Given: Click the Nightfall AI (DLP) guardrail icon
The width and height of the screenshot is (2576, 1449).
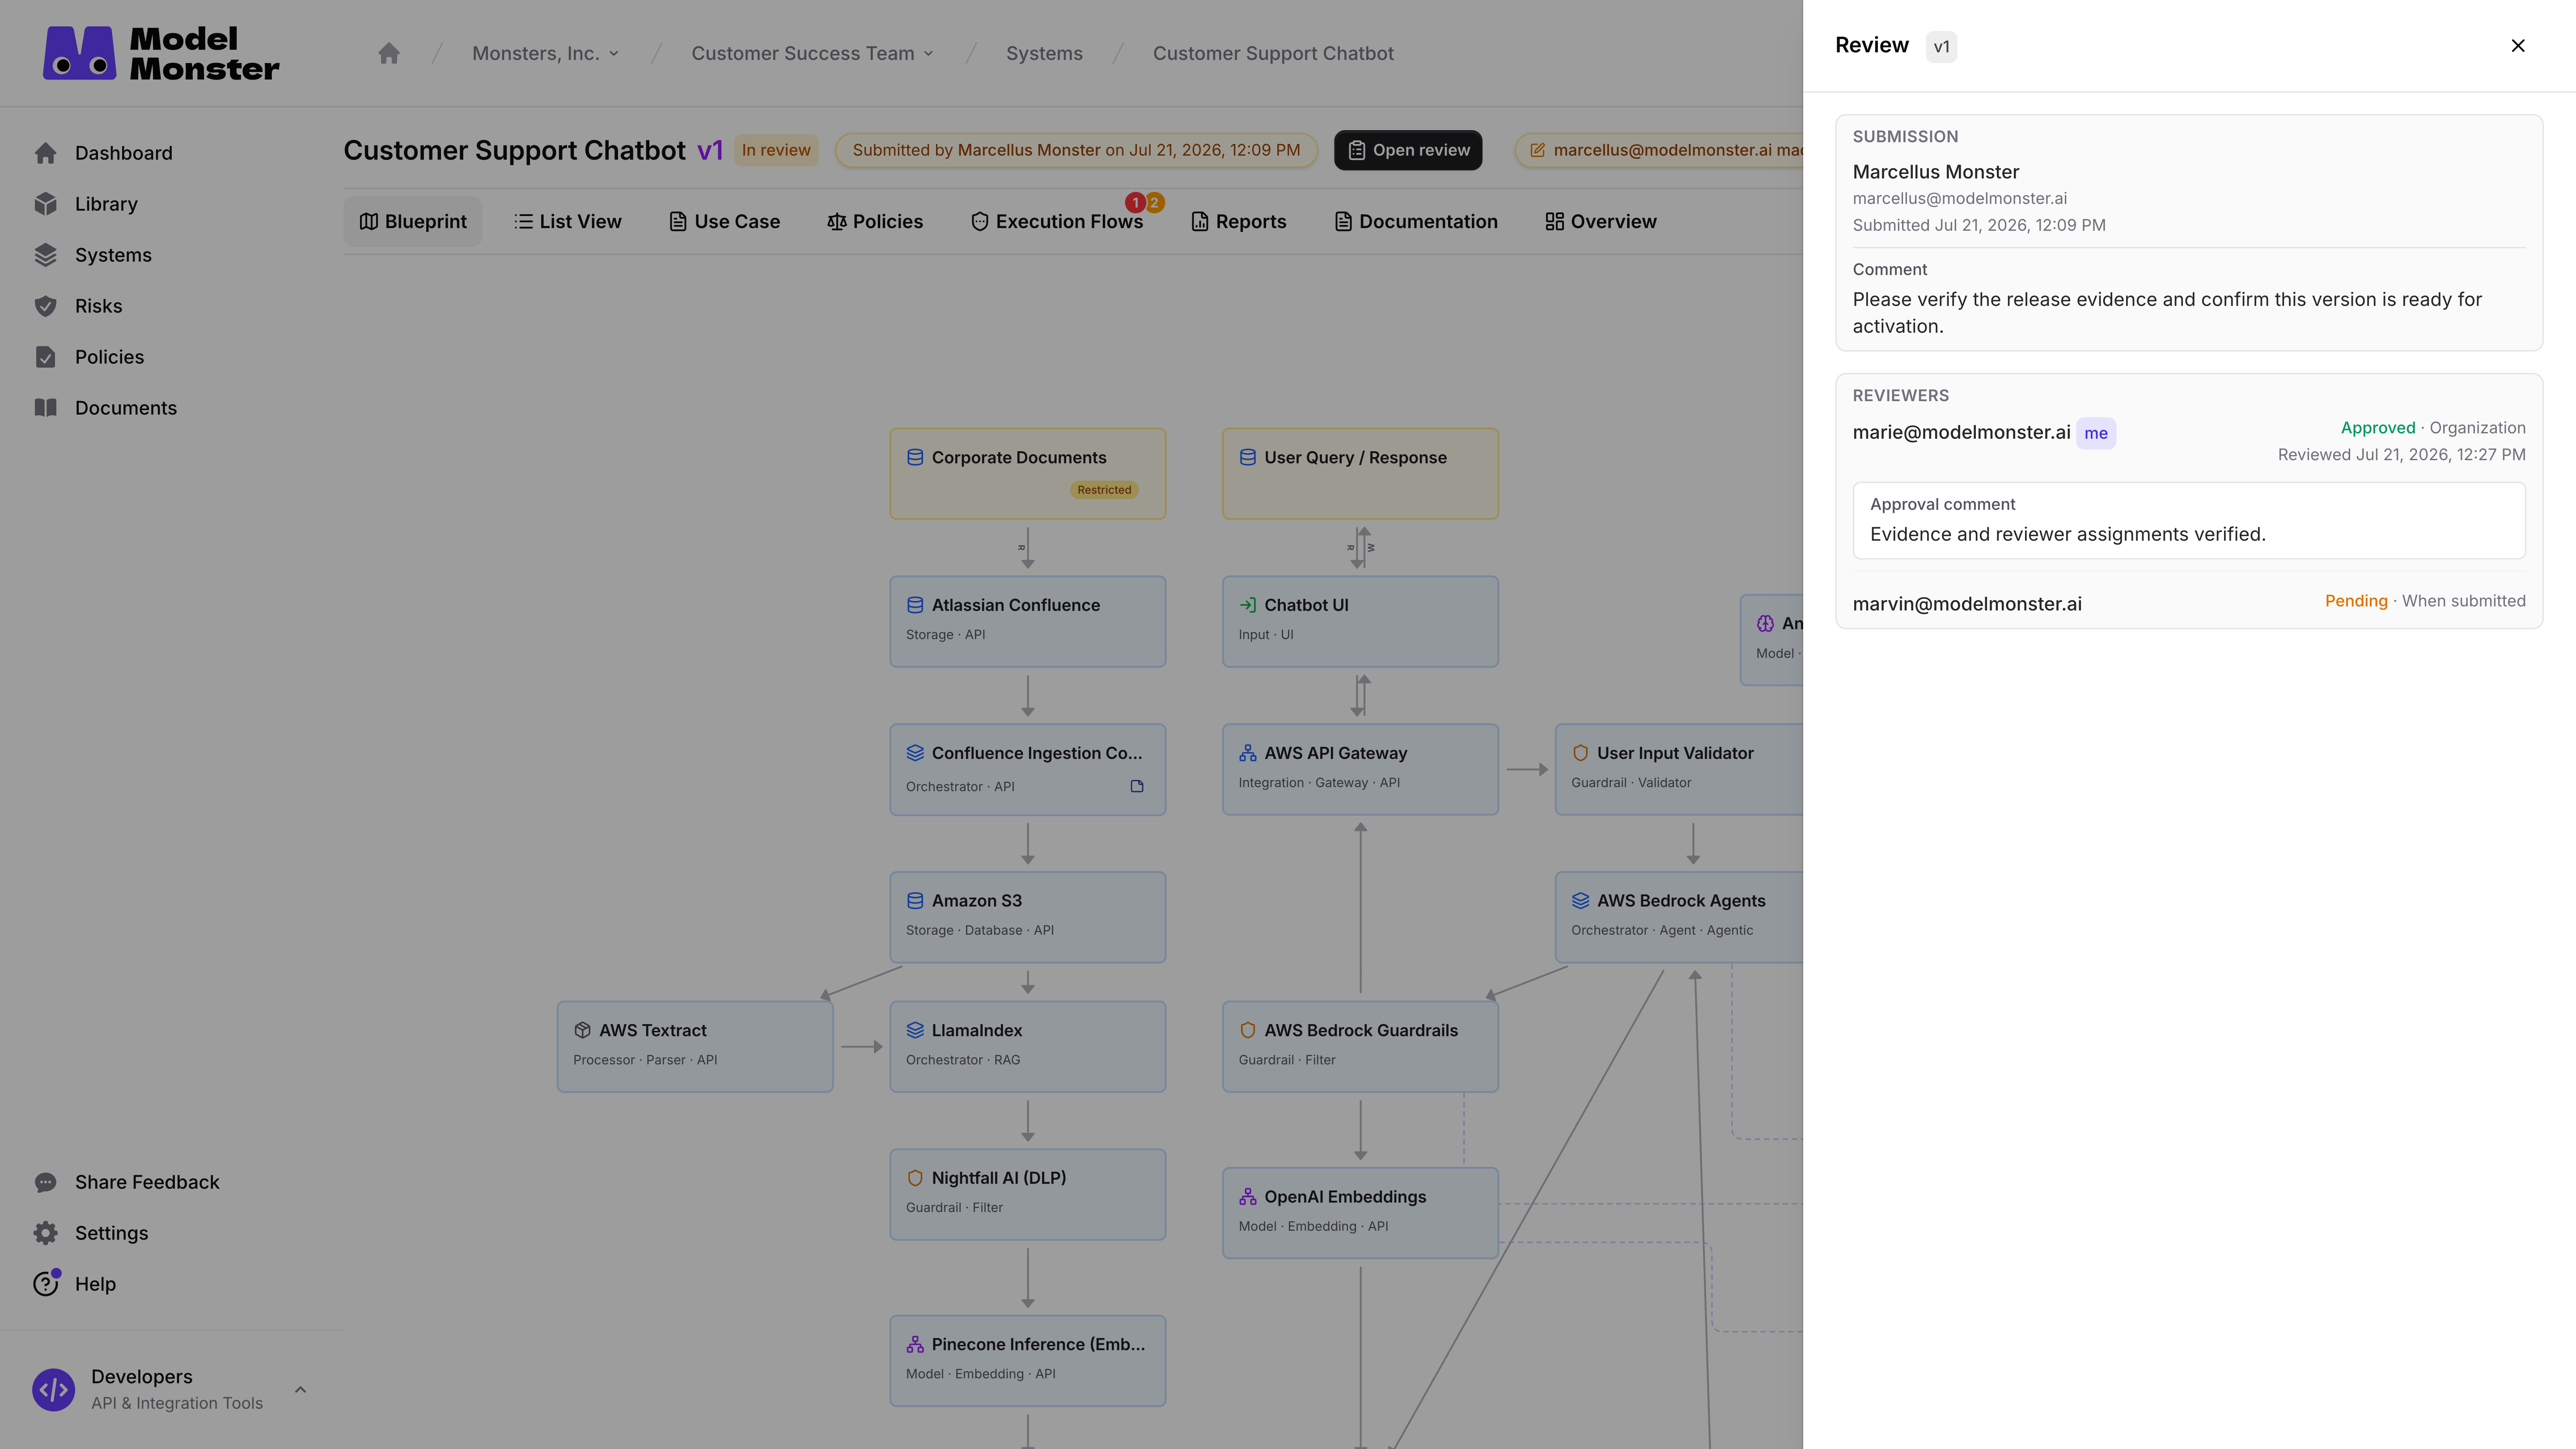Looking at the screenshot, I should [x=915, y=1178].
